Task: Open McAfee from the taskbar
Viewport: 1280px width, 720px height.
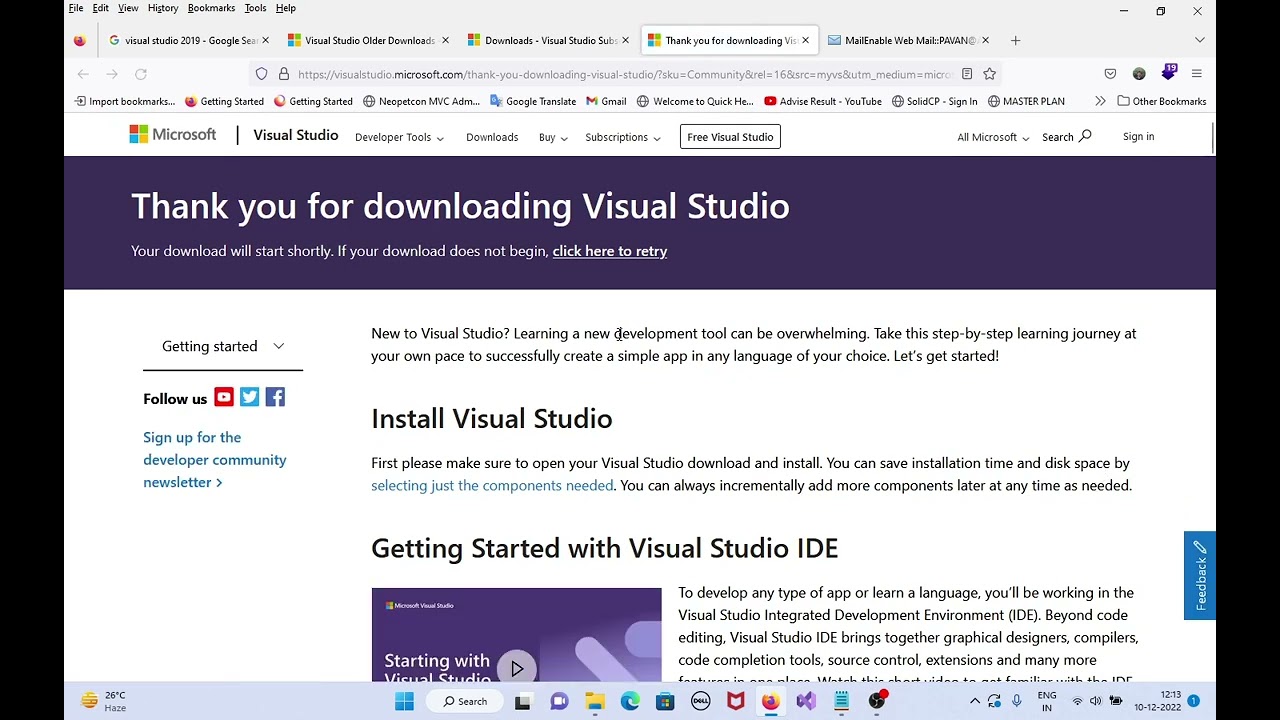Action: pos(735,701)
